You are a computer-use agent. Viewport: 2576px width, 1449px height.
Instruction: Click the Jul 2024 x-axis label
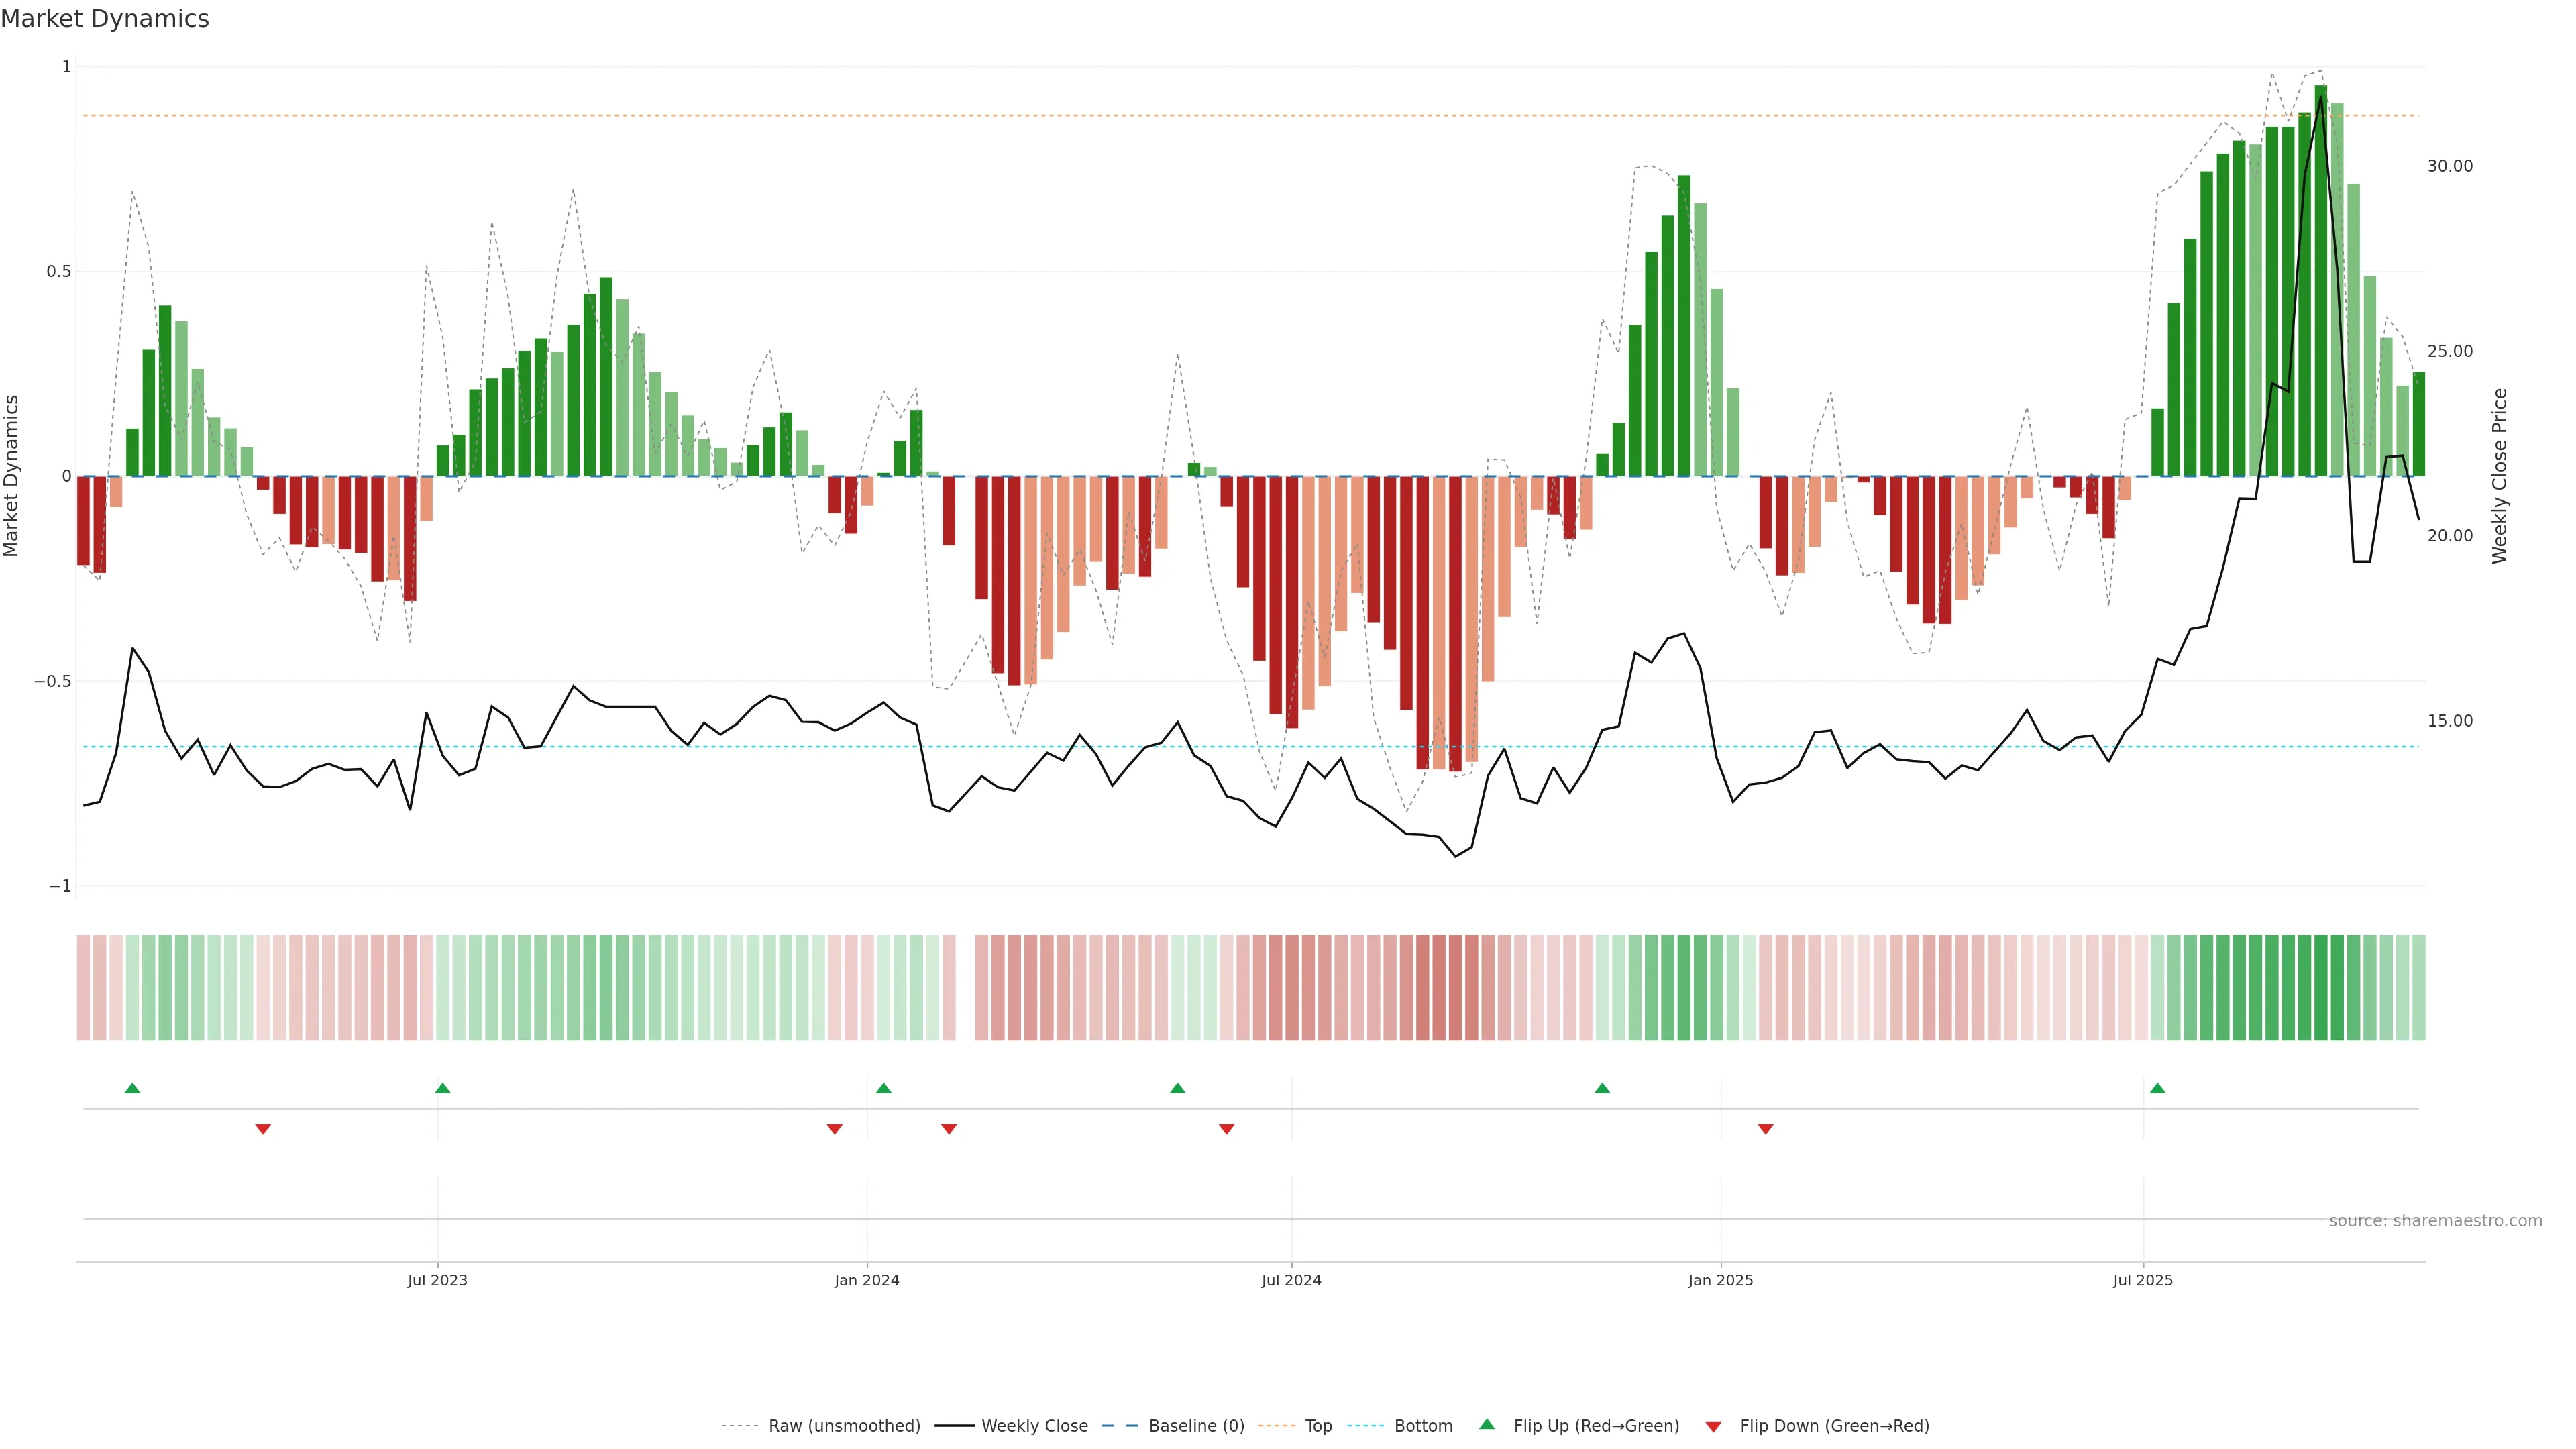(1291, 1280)
